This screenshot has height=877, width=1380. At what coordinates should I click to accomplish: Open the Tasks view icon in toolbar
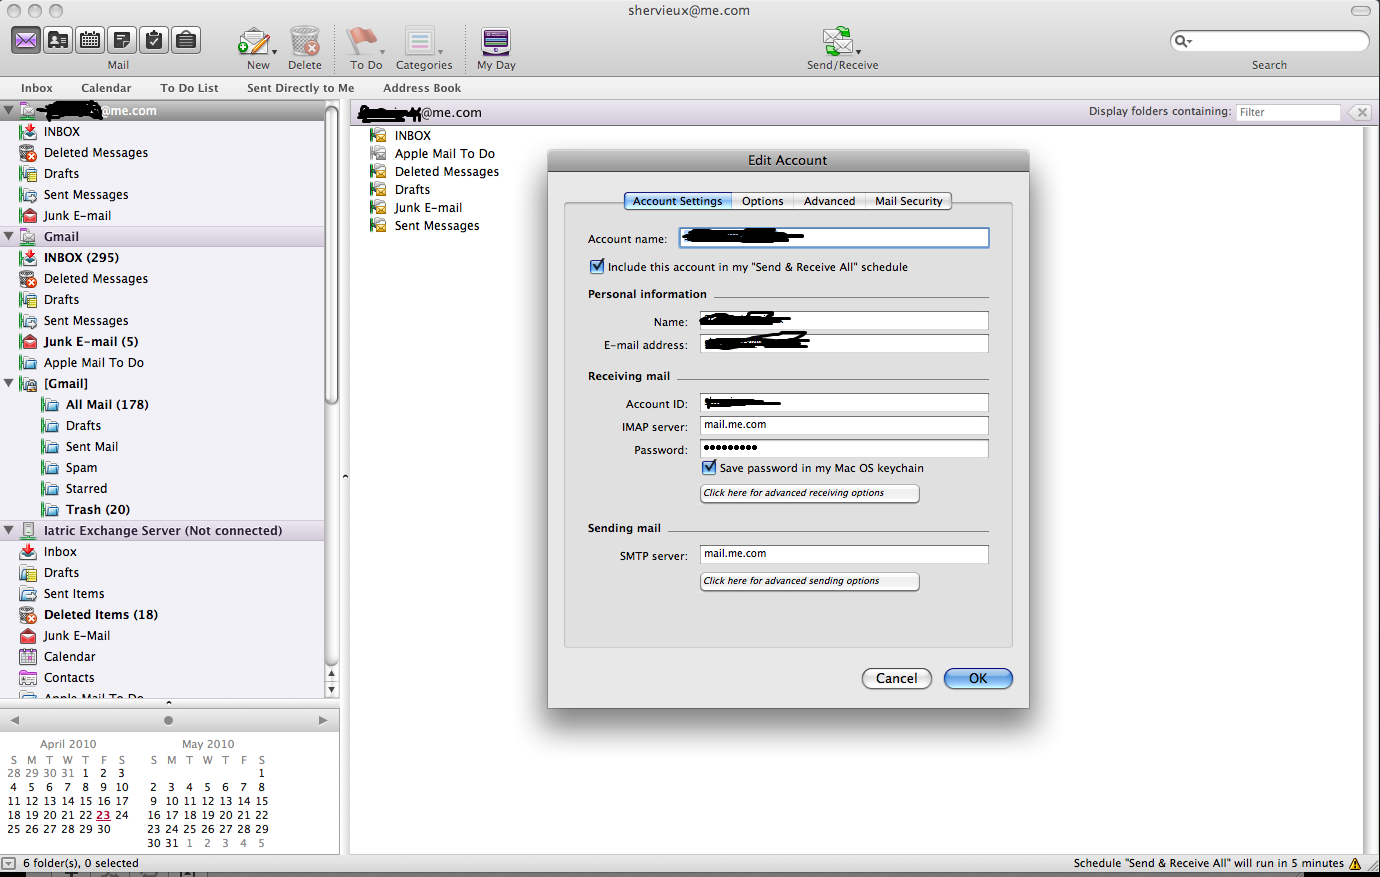pyautogui.click(x=154, y=40)
